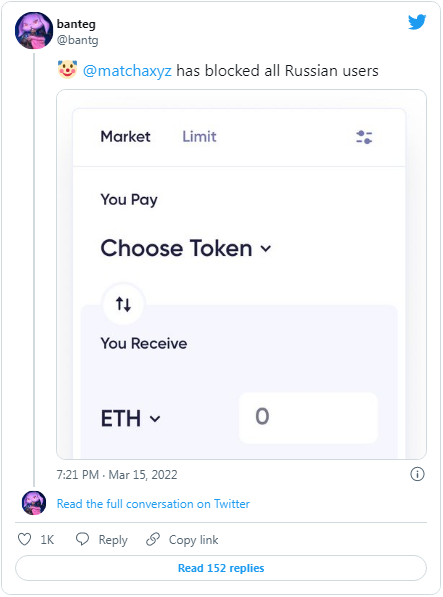Click the embedded Matcha screenshot image

[241, 275]
